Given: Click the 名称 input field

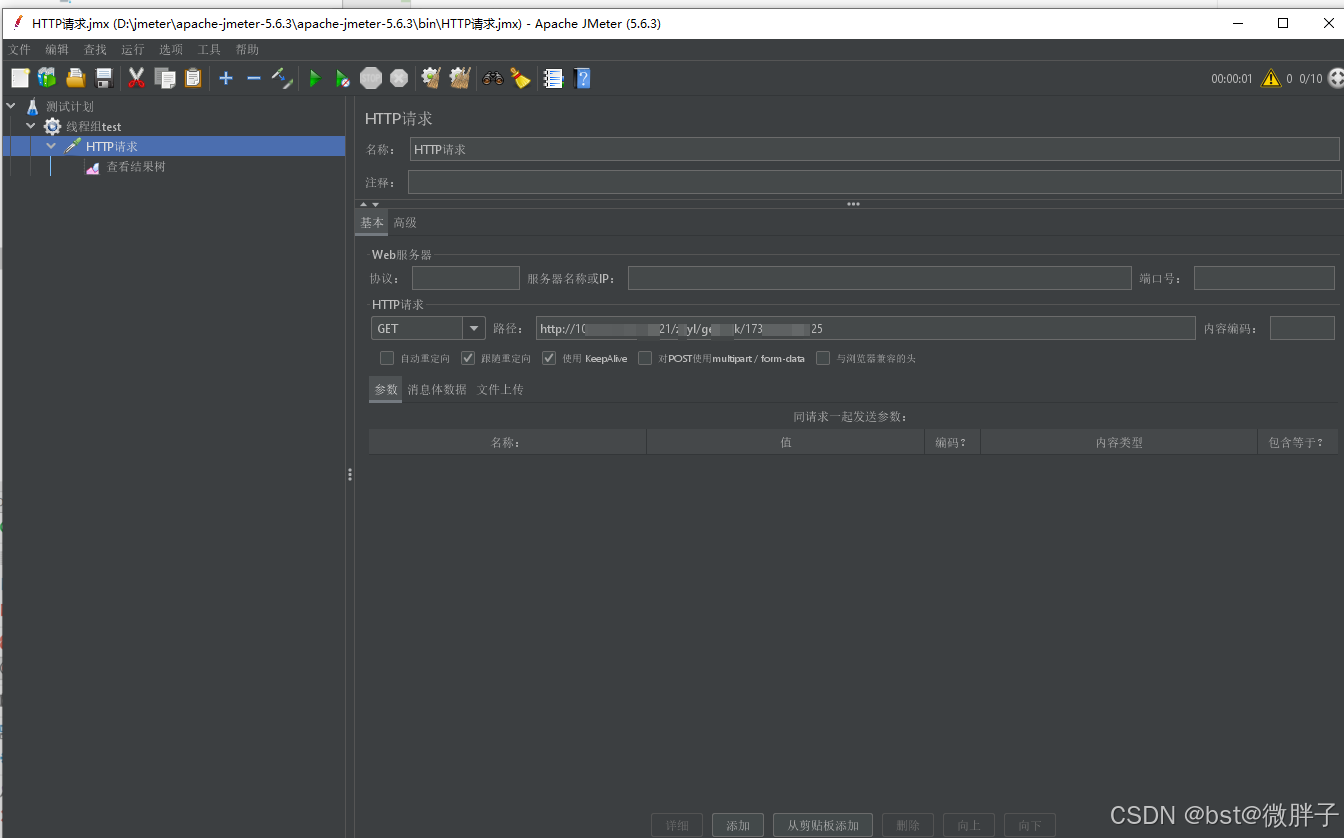Looking at the screenshot, I should [874, 149].
